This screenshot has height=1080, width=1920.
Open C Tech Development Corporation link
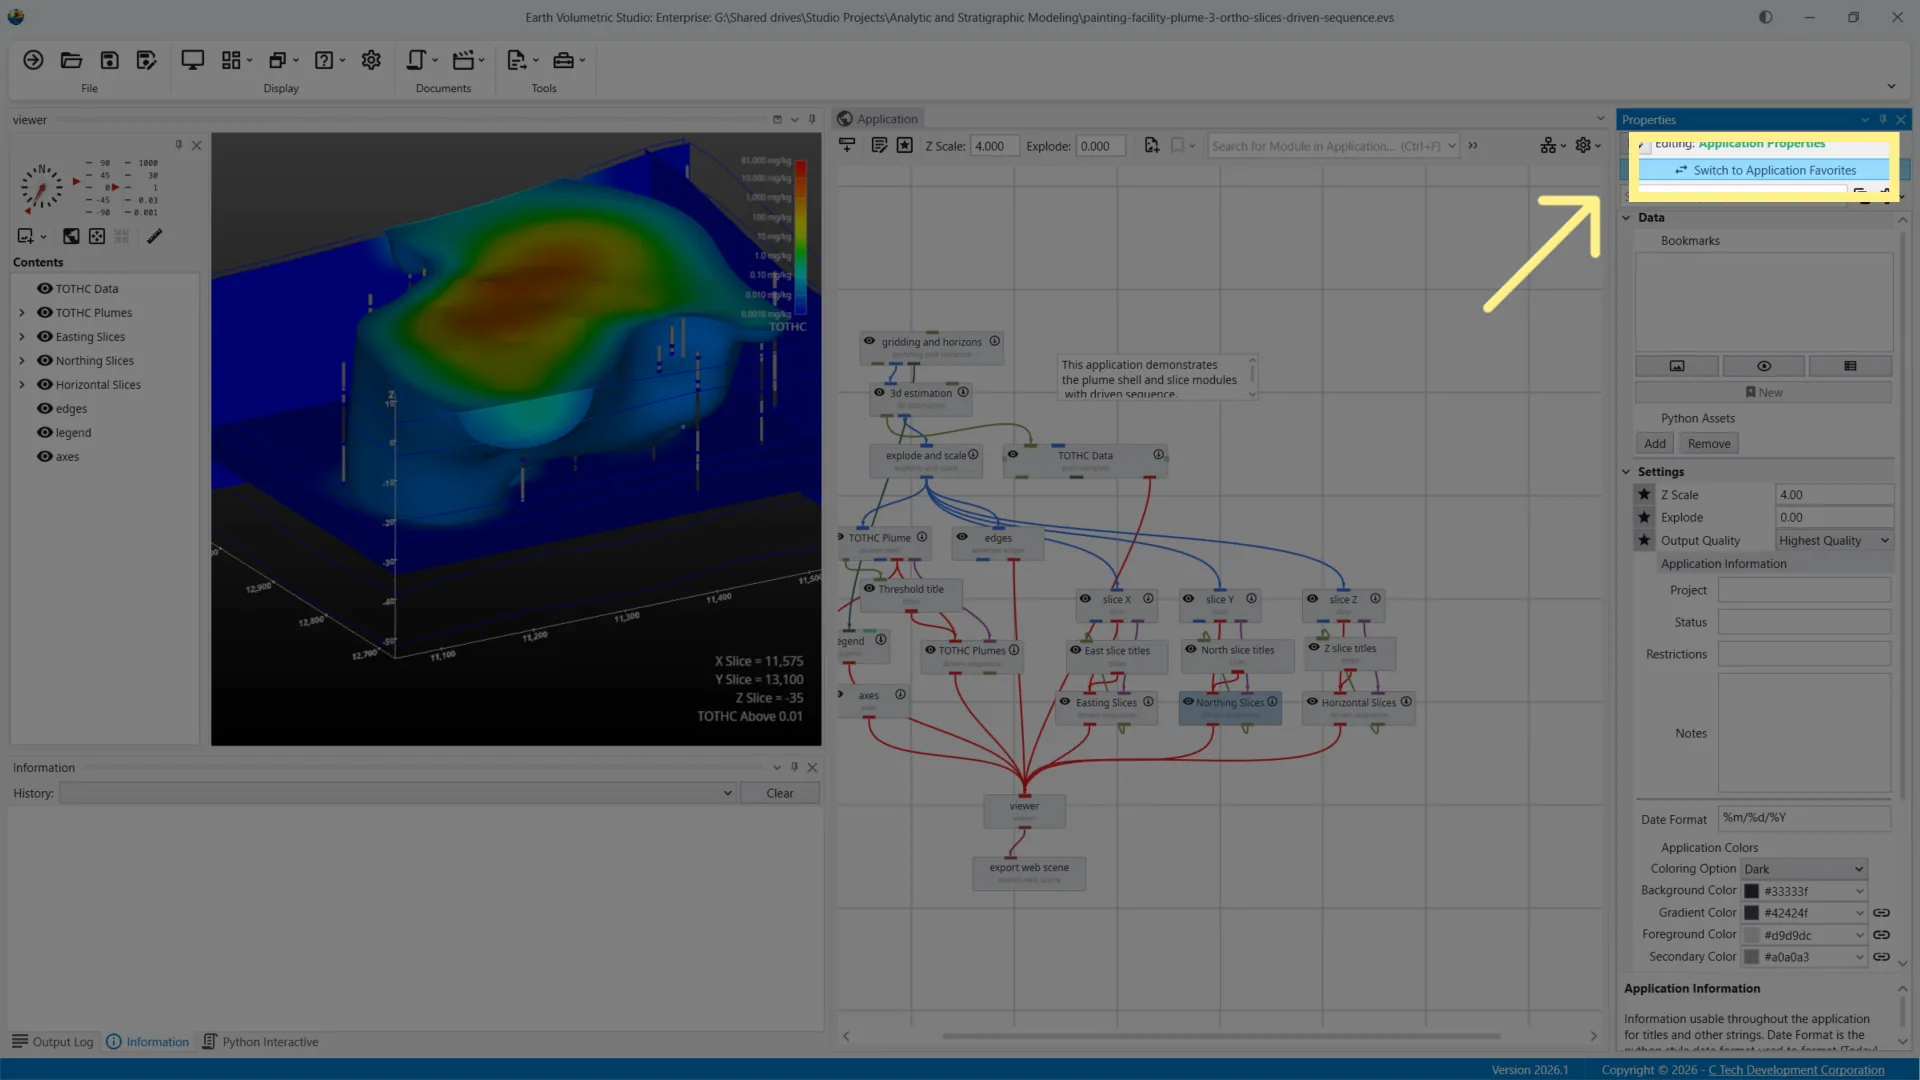pyautogui.click(x=1796, y=1070)
